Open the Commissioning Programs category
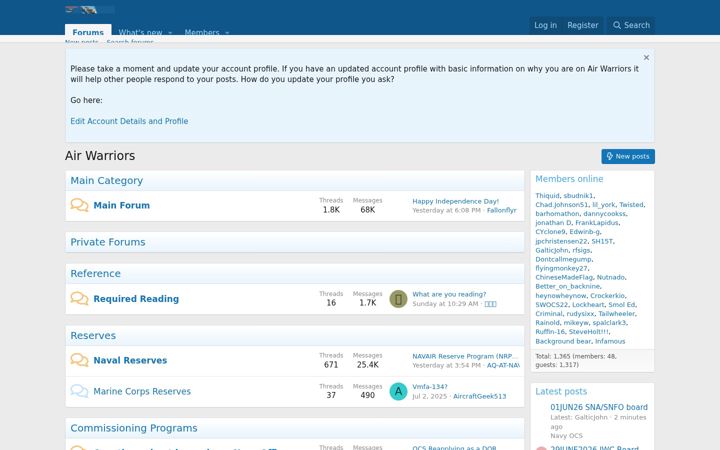720x450 pixels. pos(134,428)
